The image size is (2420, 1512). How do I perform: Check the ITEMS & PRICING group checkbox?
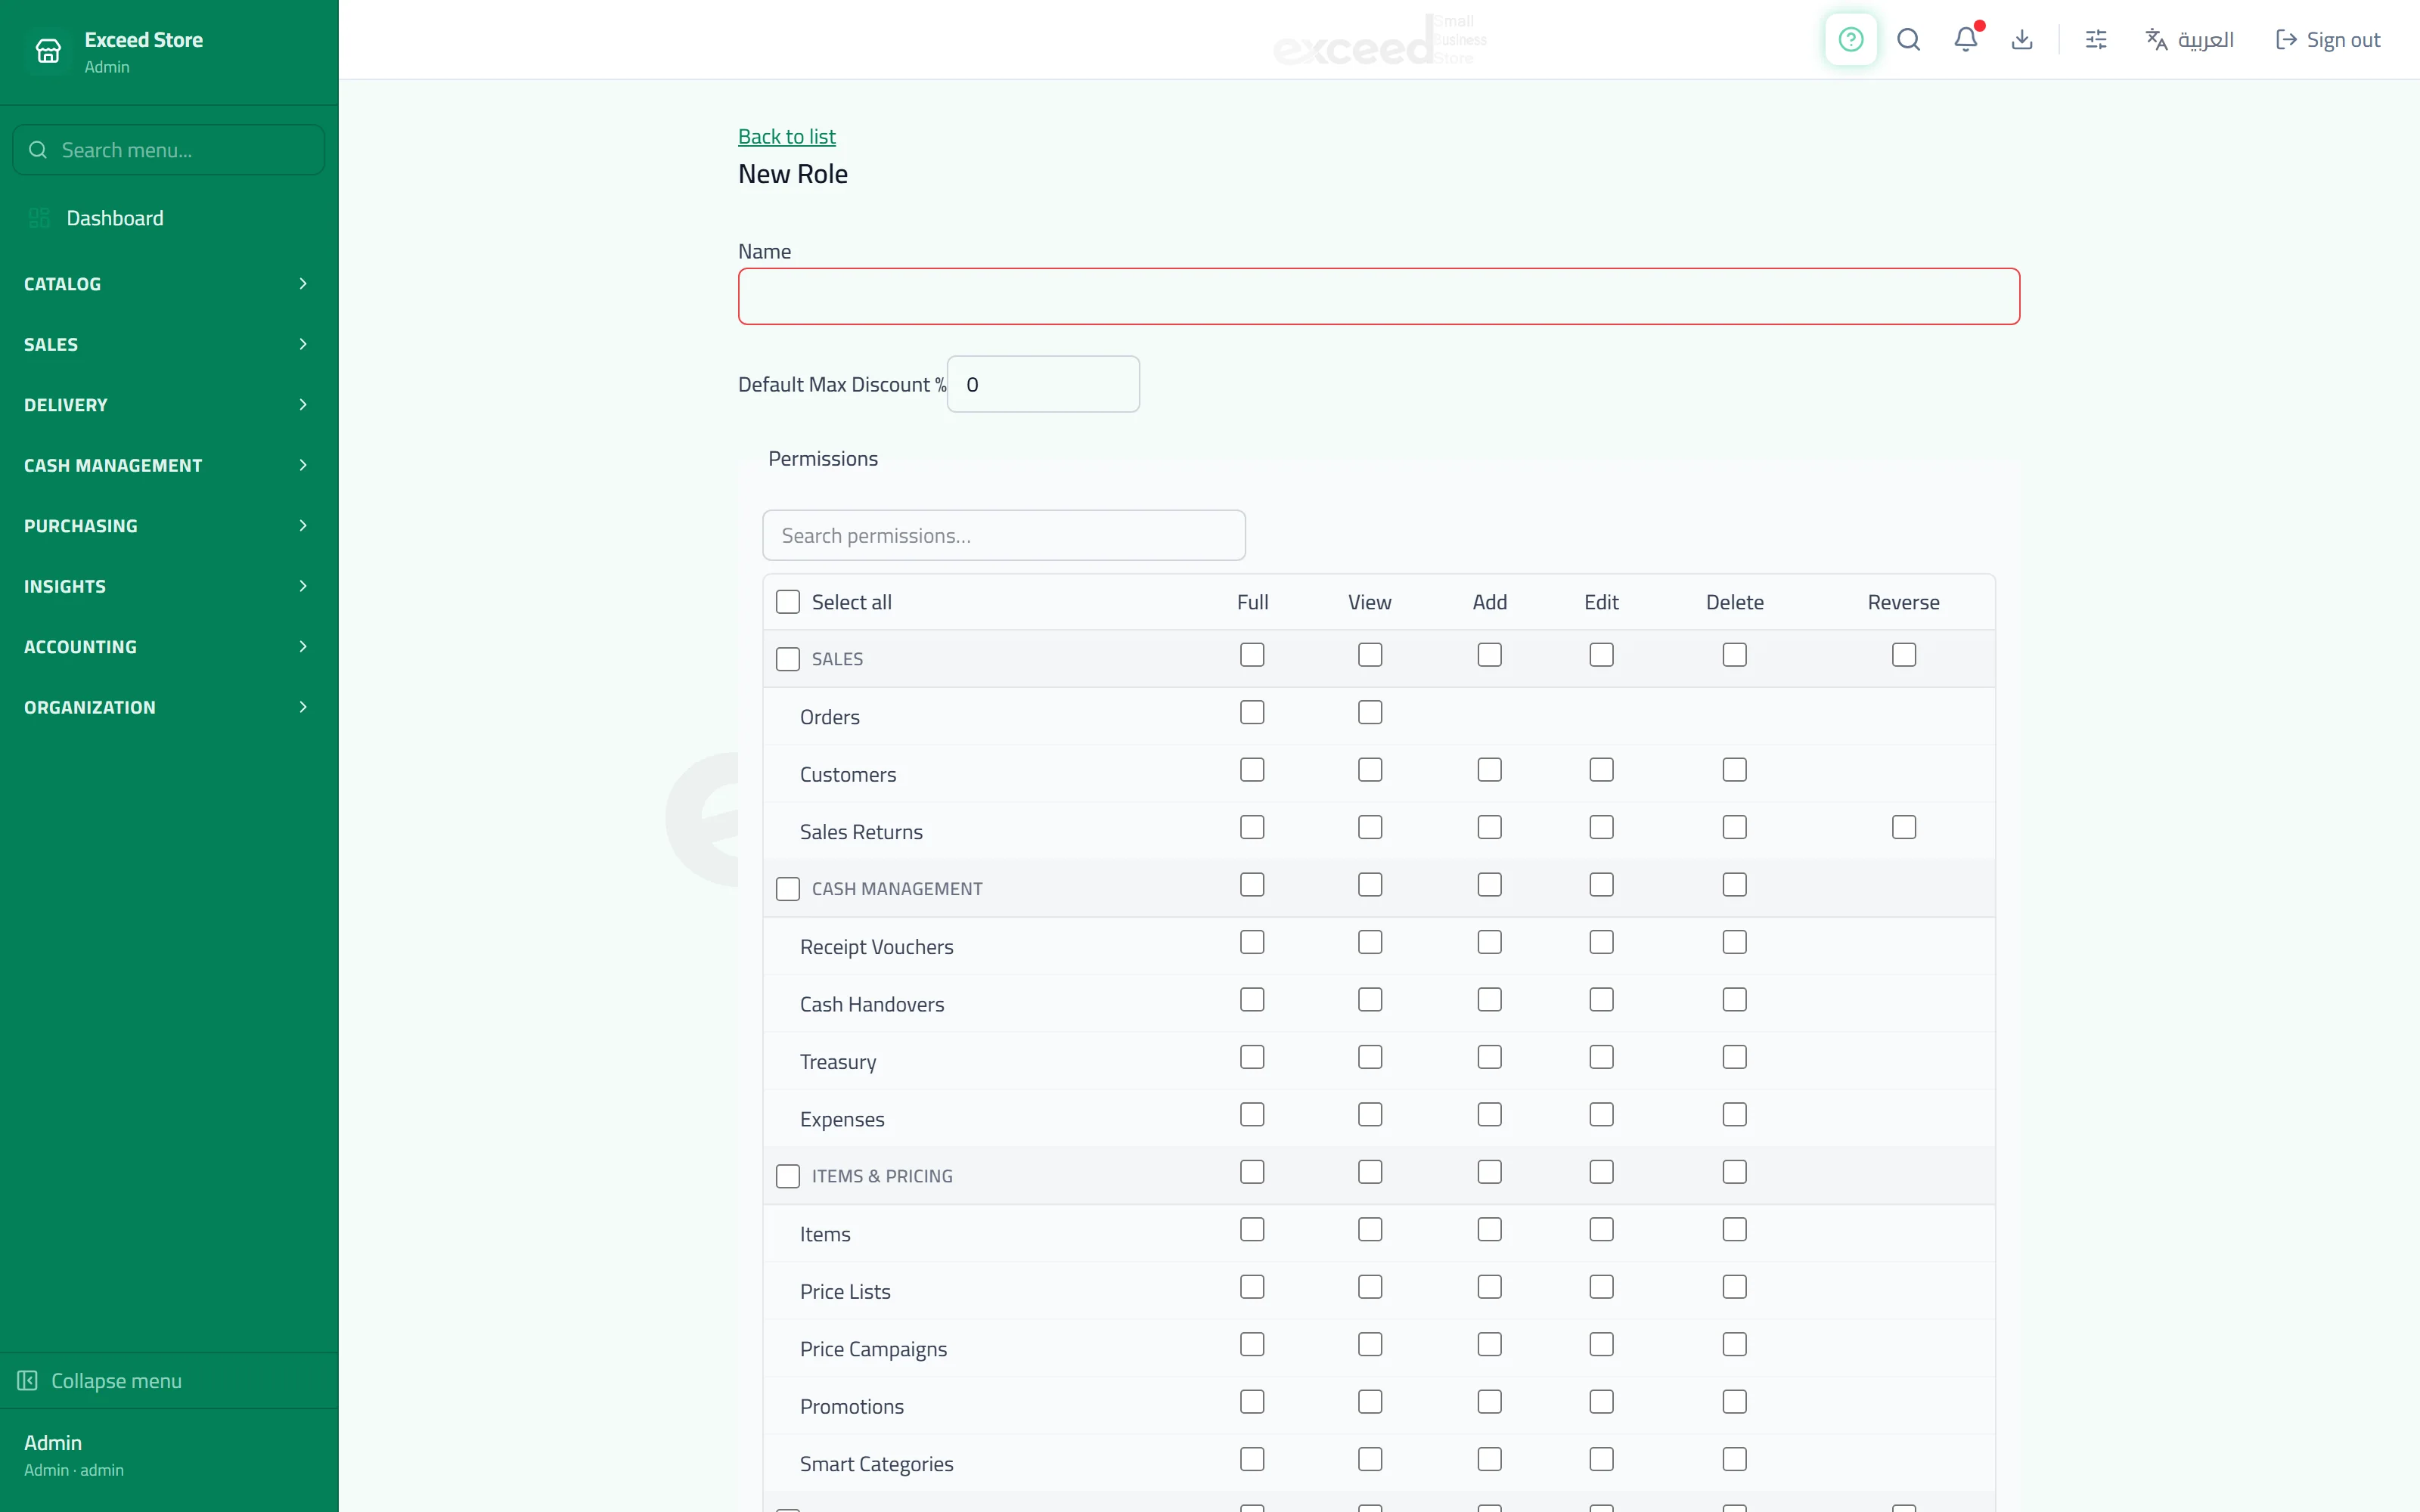pyautogui.click(x=788, y=1177)
